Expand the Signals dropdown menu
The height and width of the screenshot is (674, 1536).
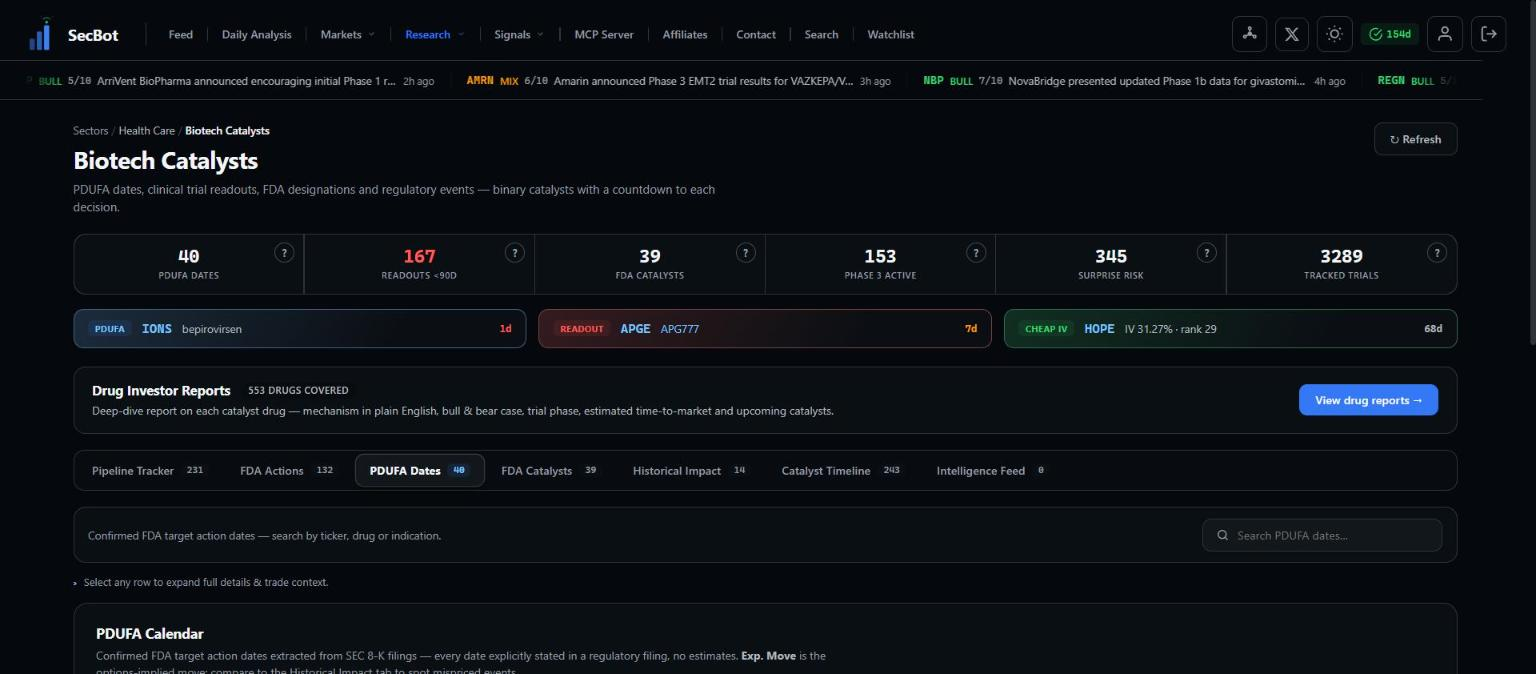(519, 34)
